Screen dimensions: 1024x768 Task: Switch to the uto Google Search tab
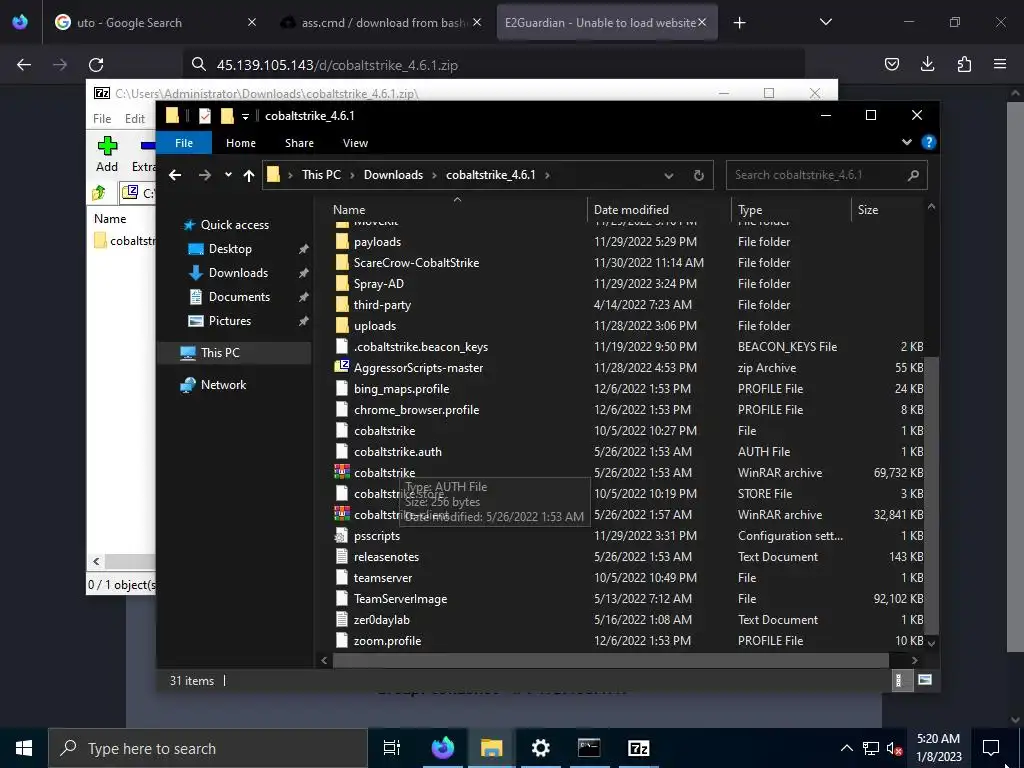[x=154, y=23]
